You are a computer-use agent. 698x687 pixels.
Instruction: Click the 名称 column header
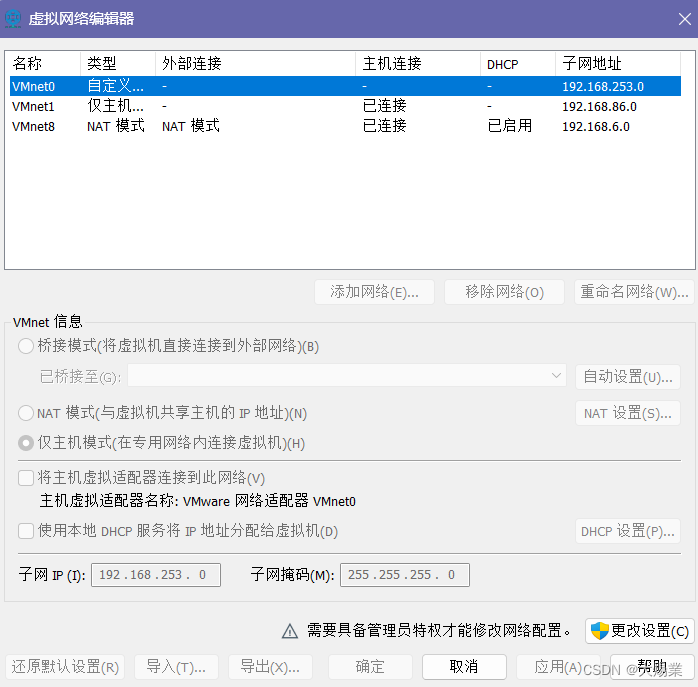[x=43, y=64]
